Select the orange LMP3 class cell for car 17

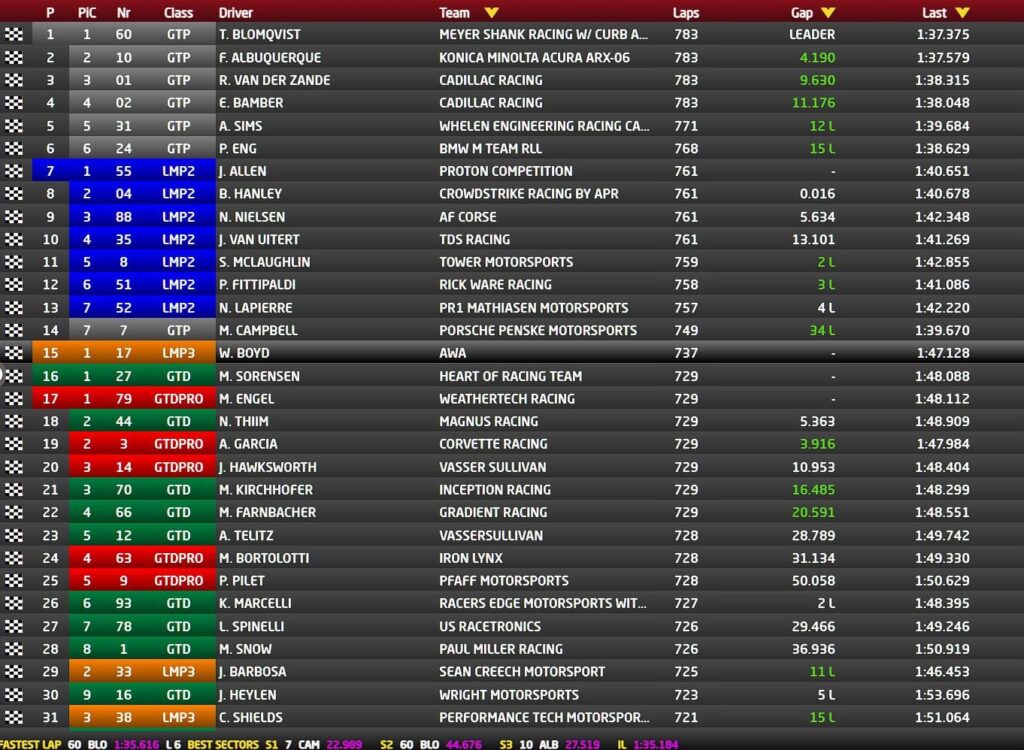pos(178,353)
